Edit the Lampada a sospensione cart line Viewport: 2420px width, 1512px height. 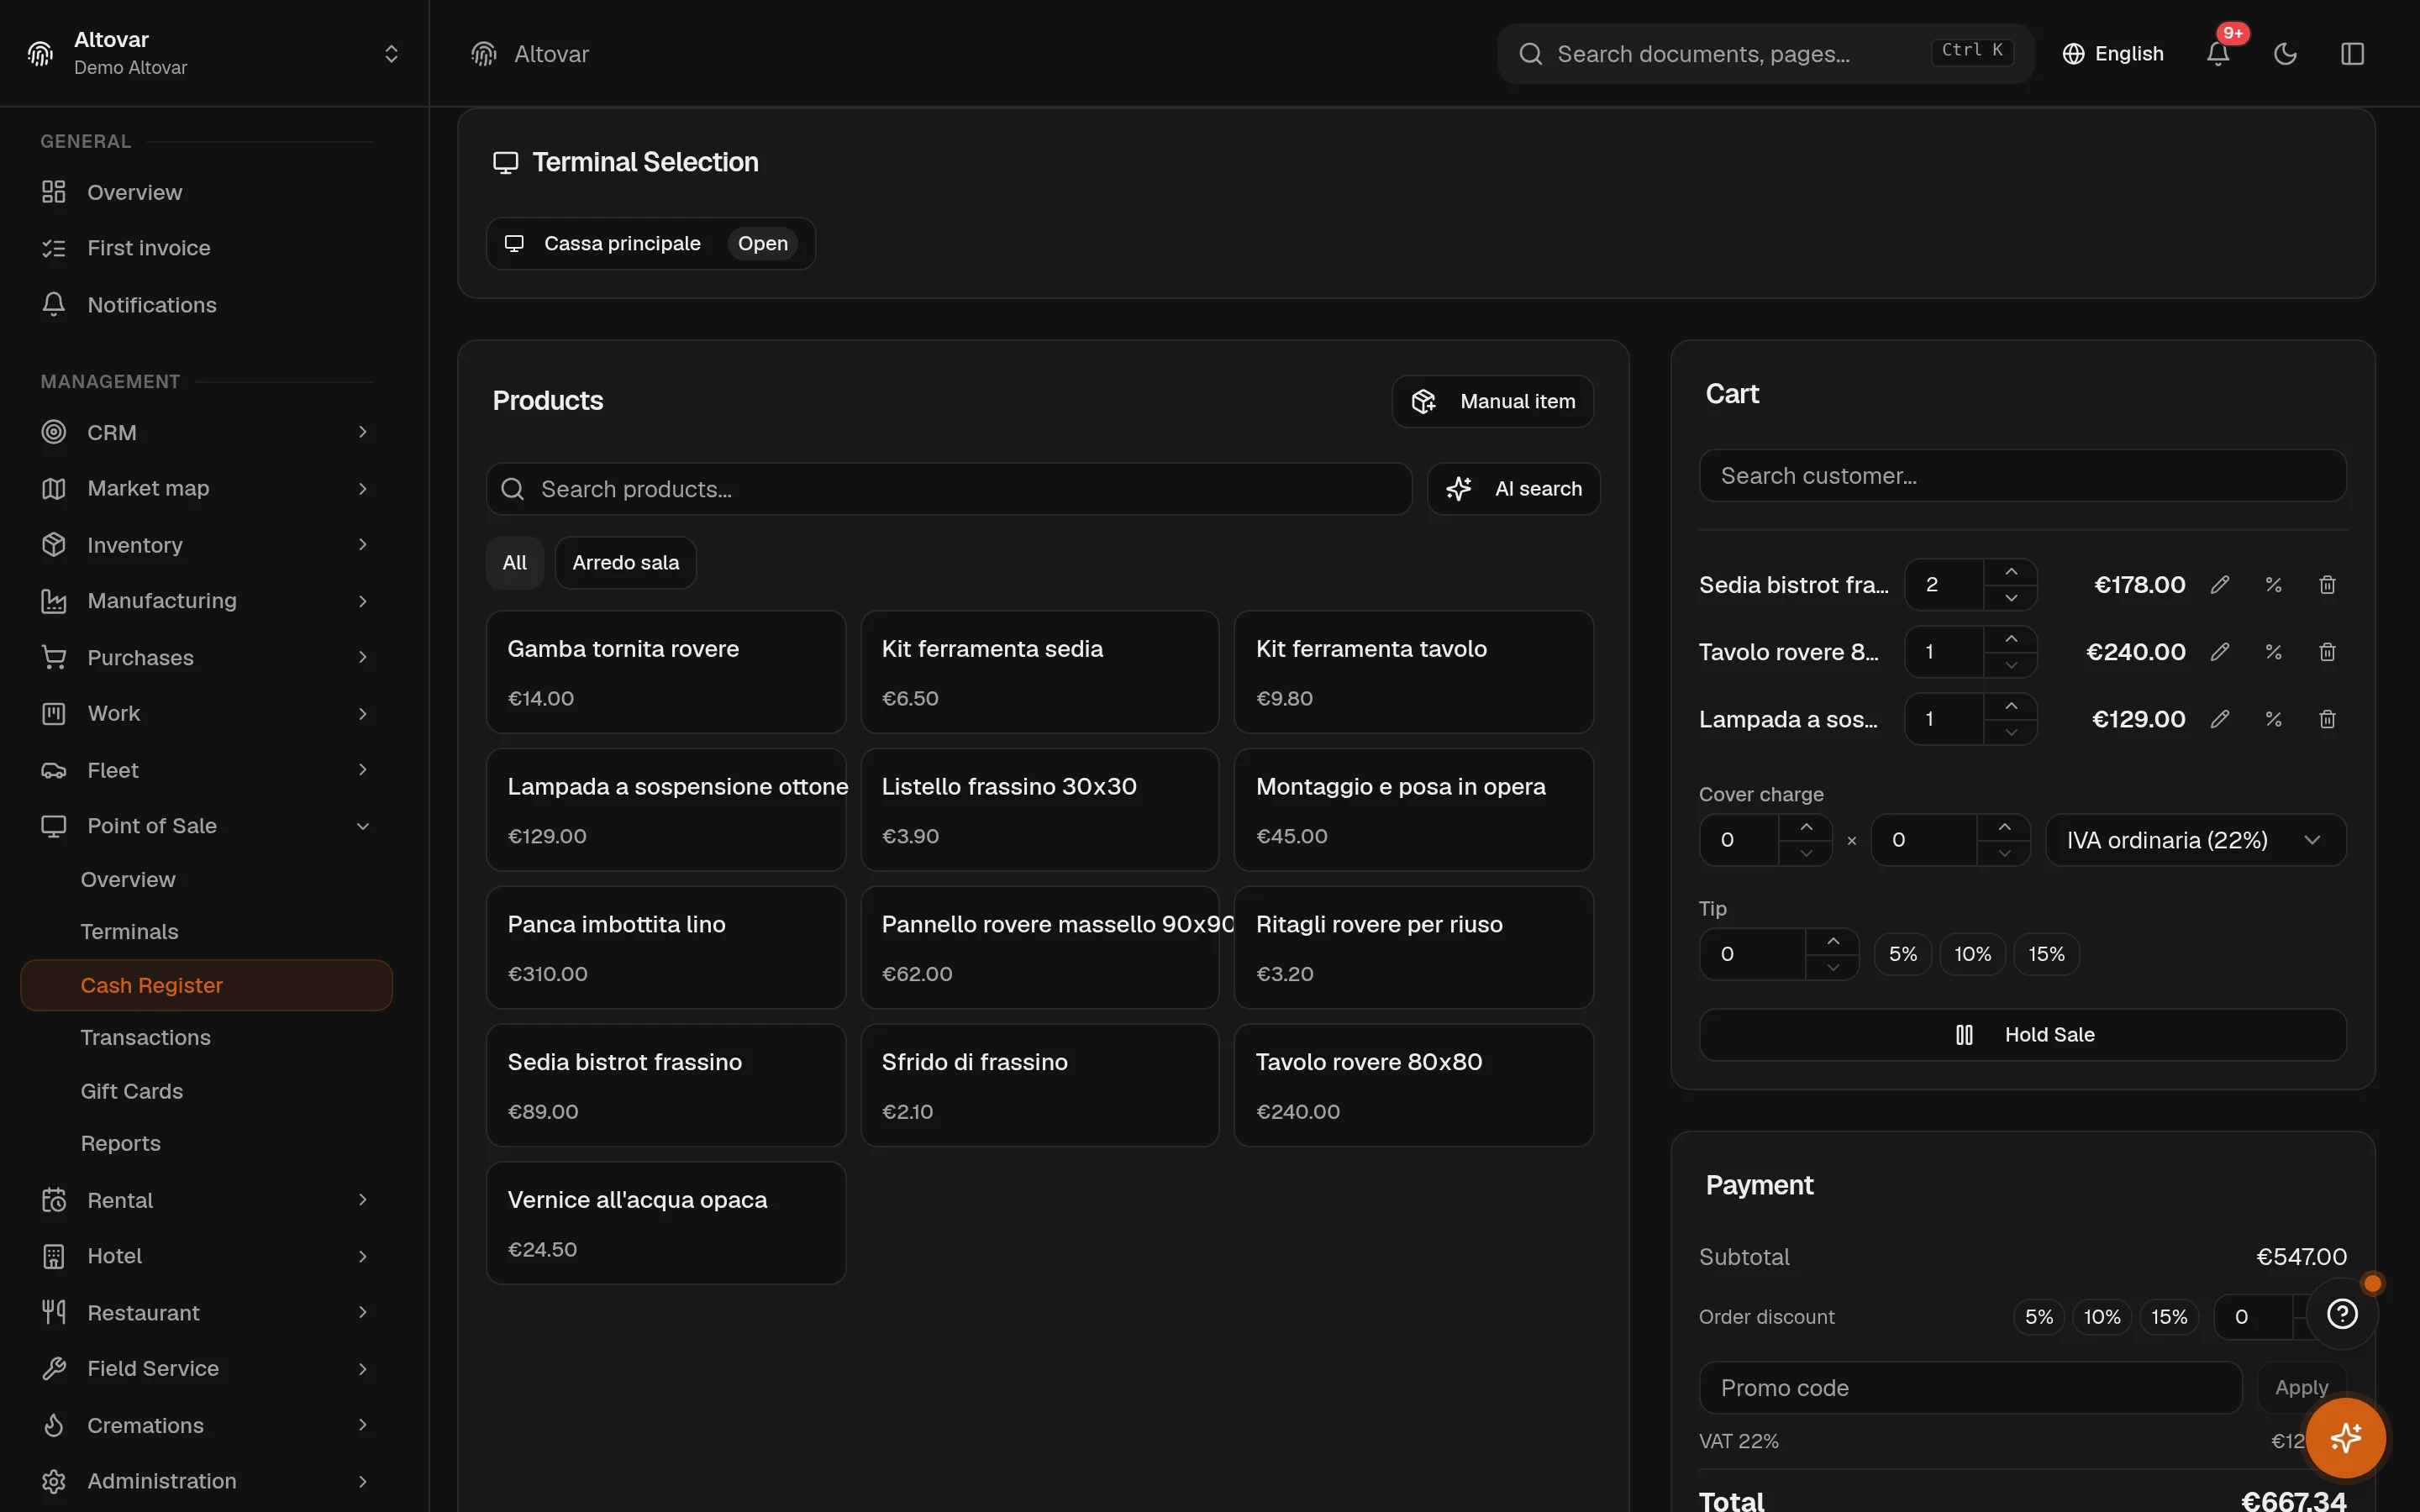2219,719
